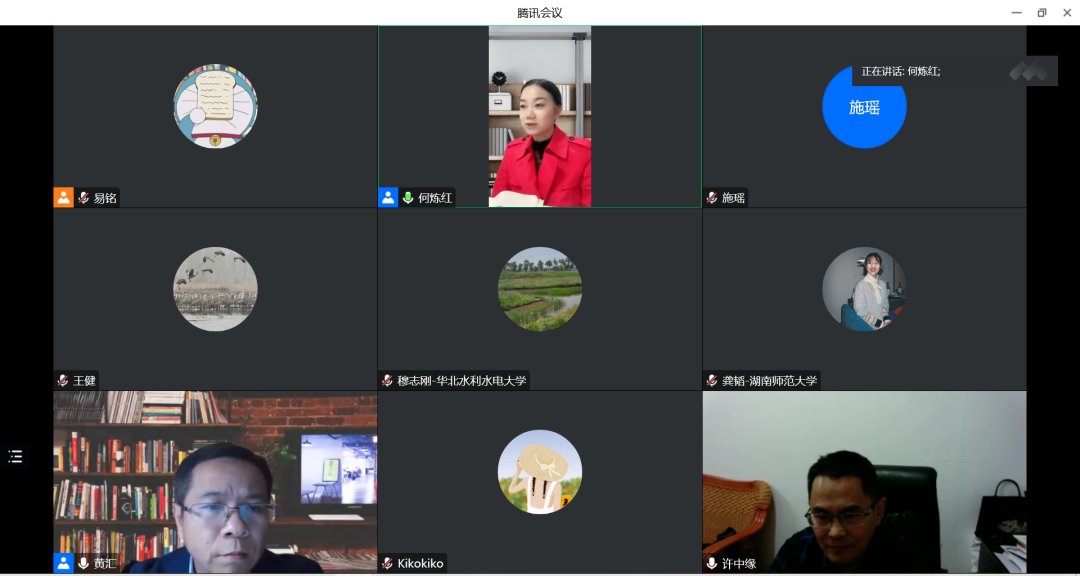
Task: Open the list panel icon on left edge
Action: point(15,456)
